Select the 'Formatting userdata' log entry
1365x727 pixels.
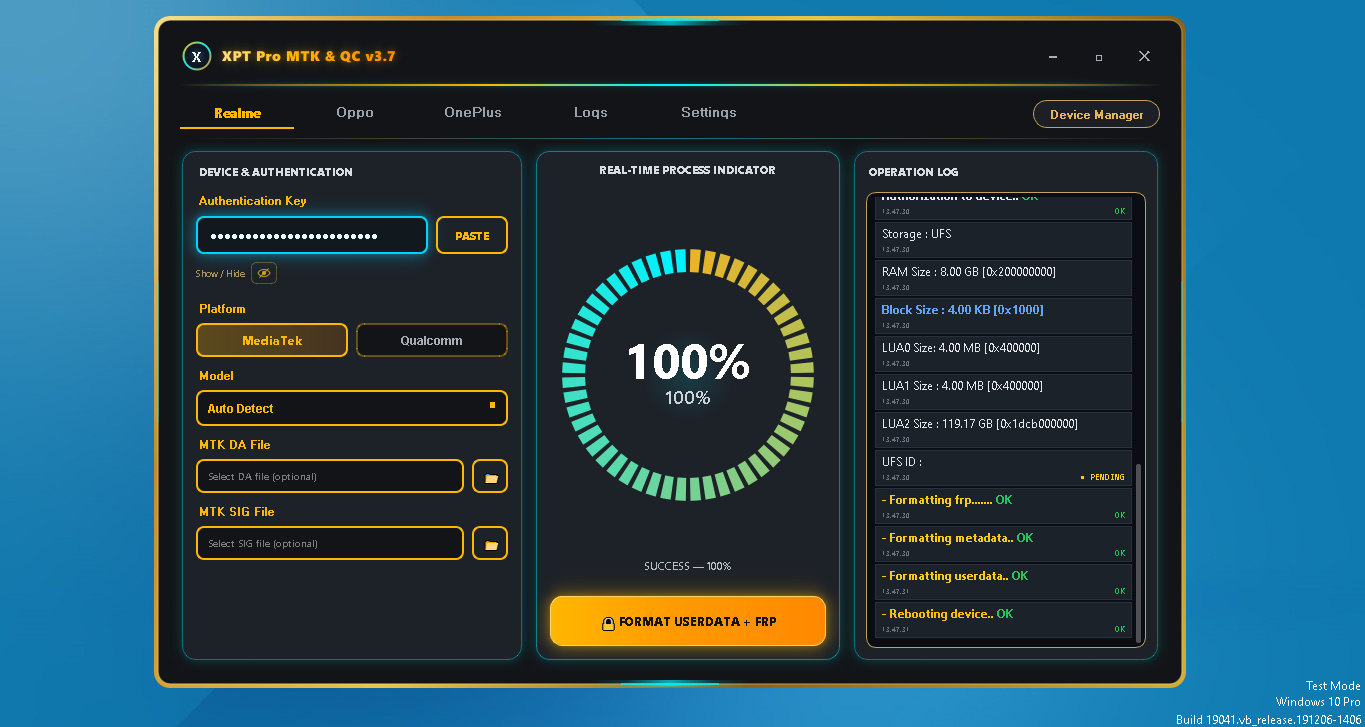[x=1003, y=582]
